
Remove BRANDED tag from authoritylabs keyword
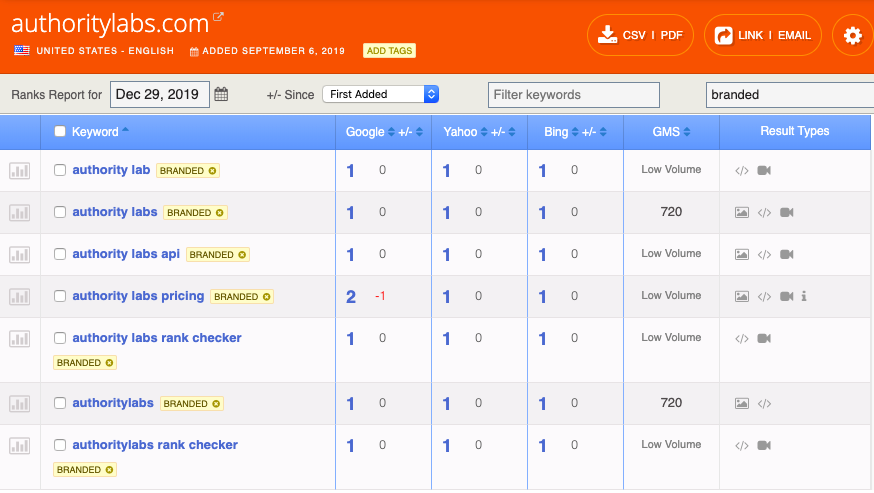216,404
